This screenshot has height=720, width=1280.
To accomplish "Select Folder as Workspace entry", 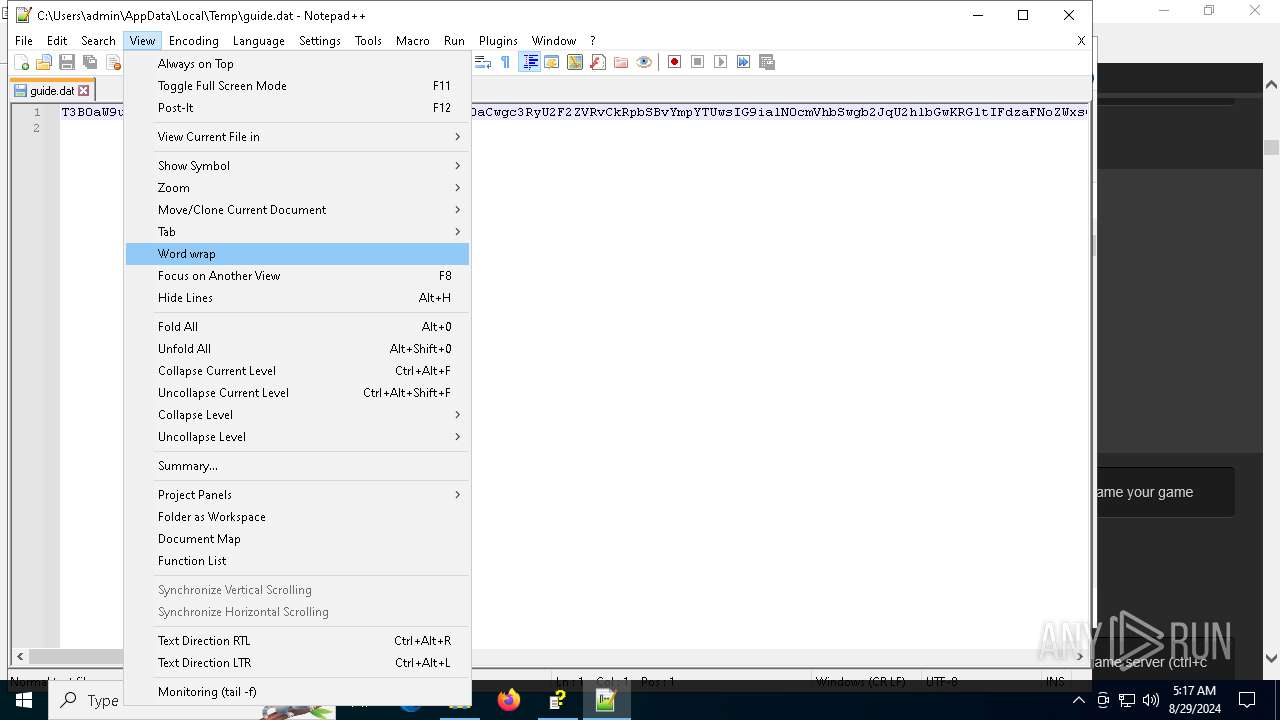I will tap(297, 517).
